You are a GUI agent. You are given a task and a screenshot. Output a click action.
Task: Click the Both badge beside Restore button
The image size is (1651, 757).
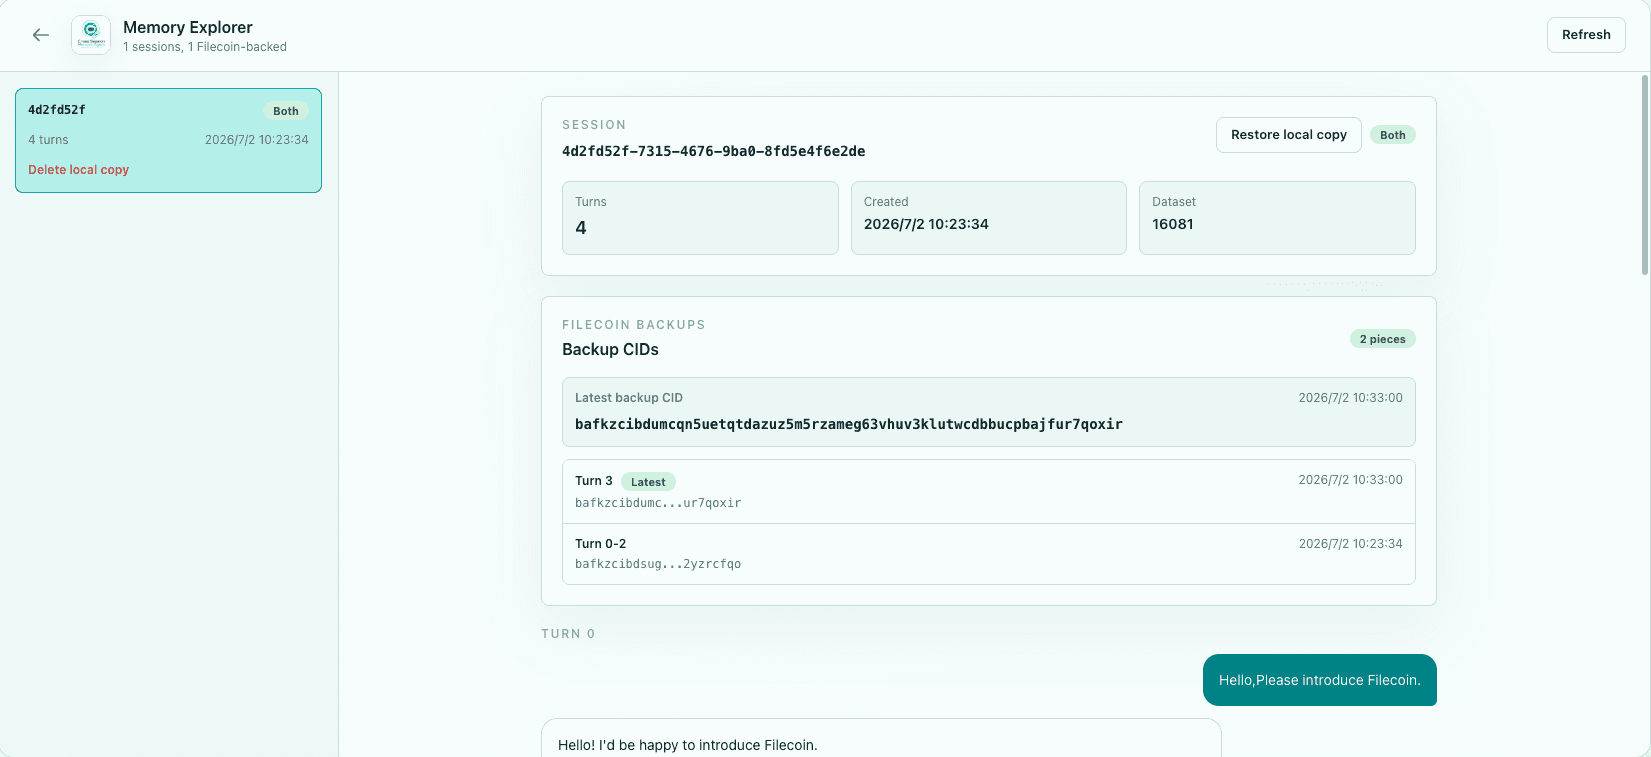[1393, 135]
